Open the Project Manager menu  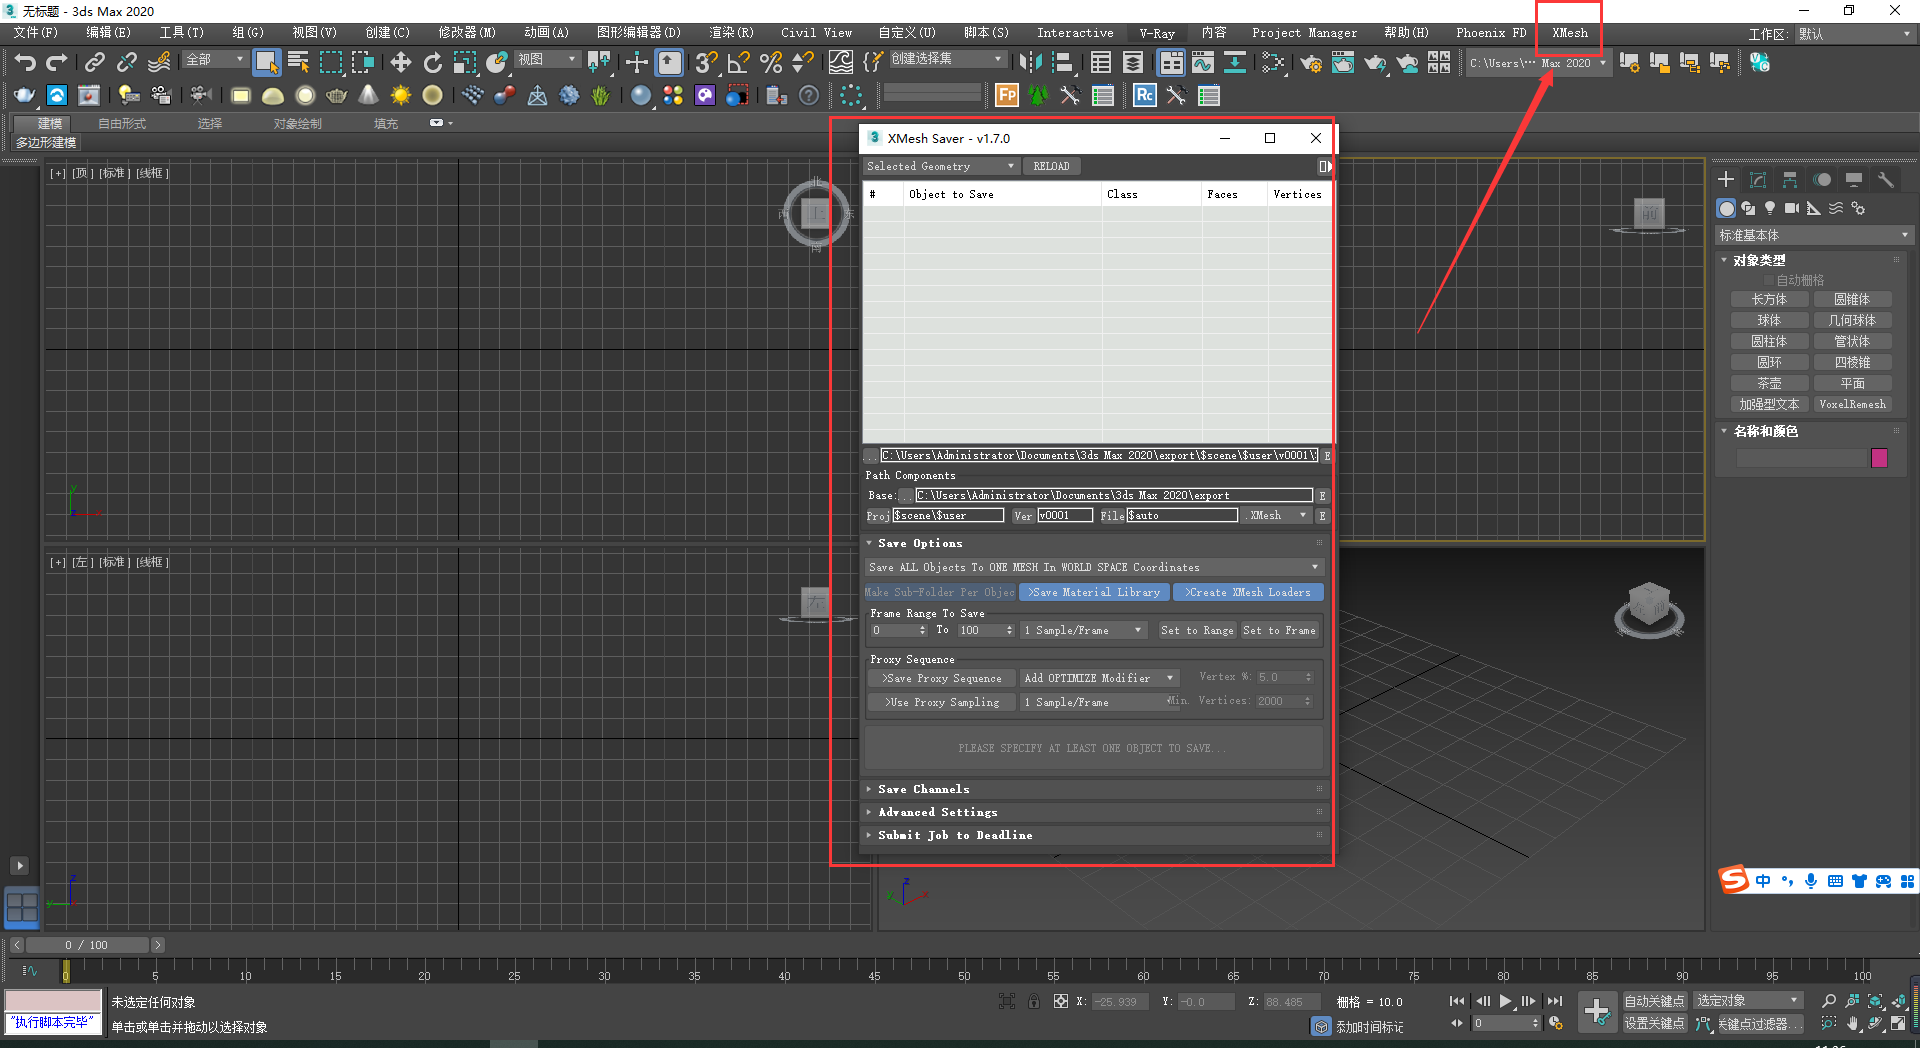(1304, 33)
